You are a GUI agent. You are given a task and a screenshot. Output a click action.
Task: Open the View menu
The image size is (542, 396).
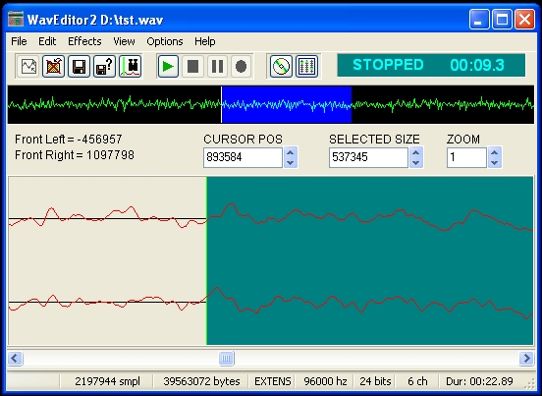click(x=124, y=41)
